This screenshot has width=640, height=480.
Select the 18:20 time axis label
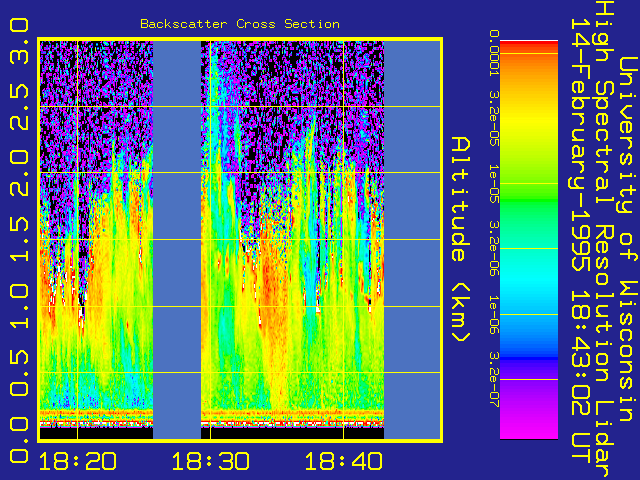pyautogui.click(x=78, y=462)
